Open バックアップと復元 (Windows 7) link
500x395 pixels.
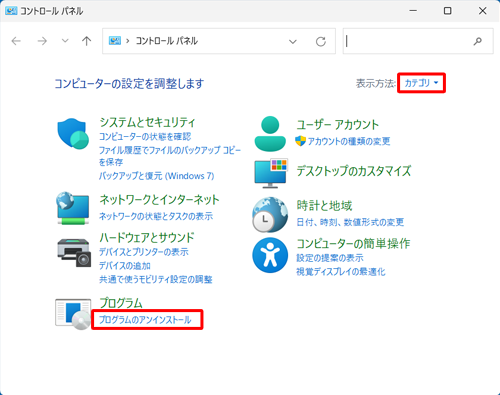(157, 176)
